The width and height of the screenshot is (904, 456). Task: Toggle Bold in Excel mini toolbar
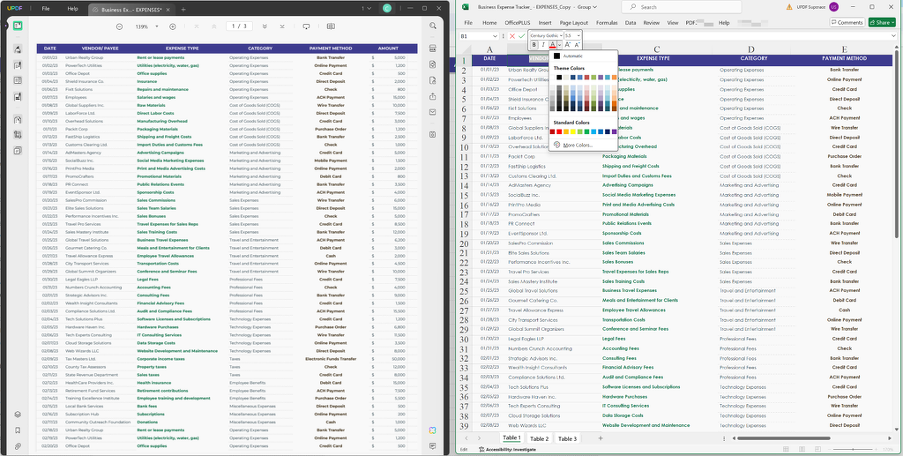coord(534,44)
